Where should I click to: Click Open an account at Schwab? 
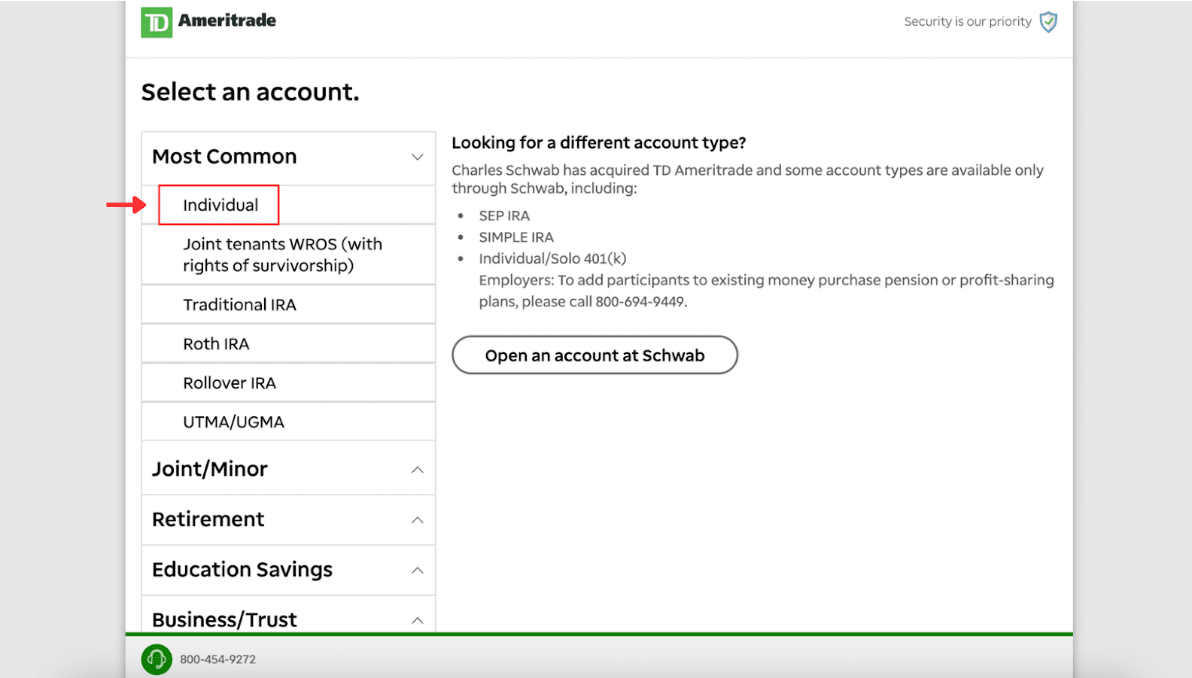coord(594,355)
